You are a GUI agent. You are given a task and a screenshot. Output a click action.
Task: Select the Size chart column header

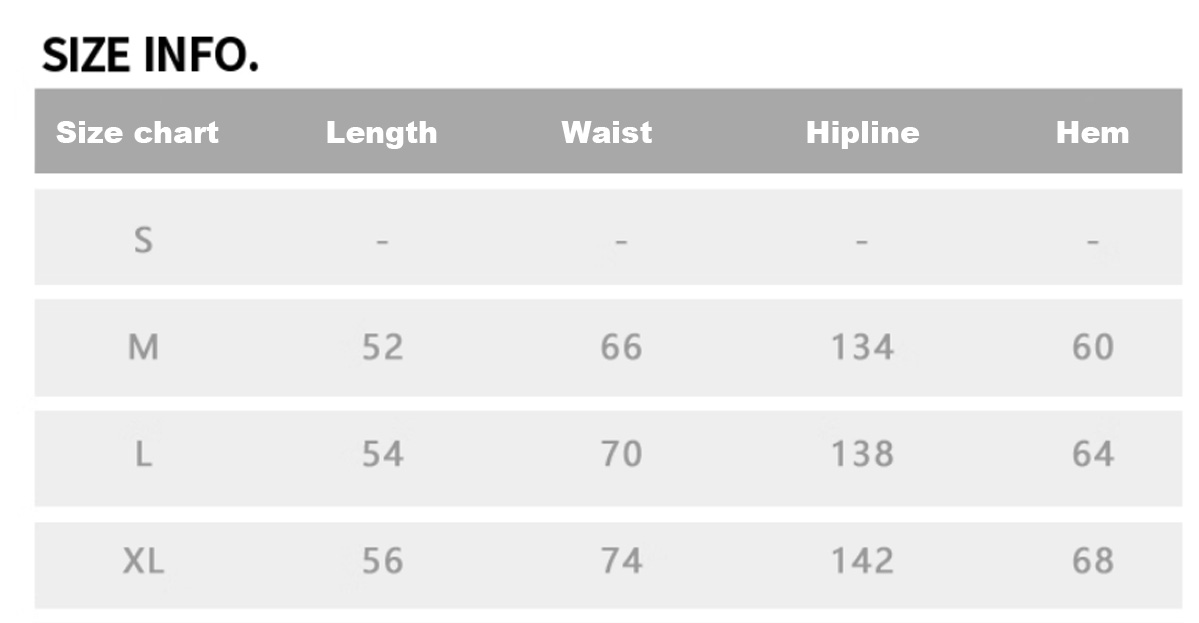(137, 132)
